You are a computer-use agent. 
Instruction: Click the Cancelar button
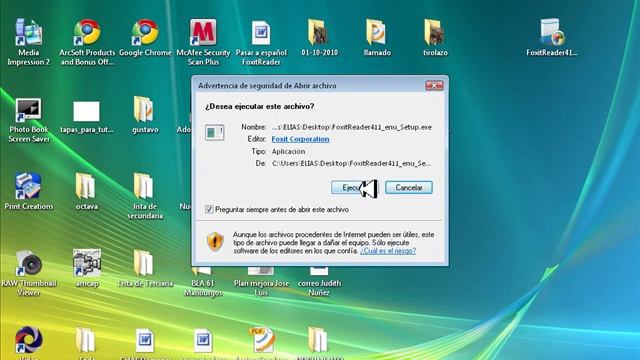point(409,188)
